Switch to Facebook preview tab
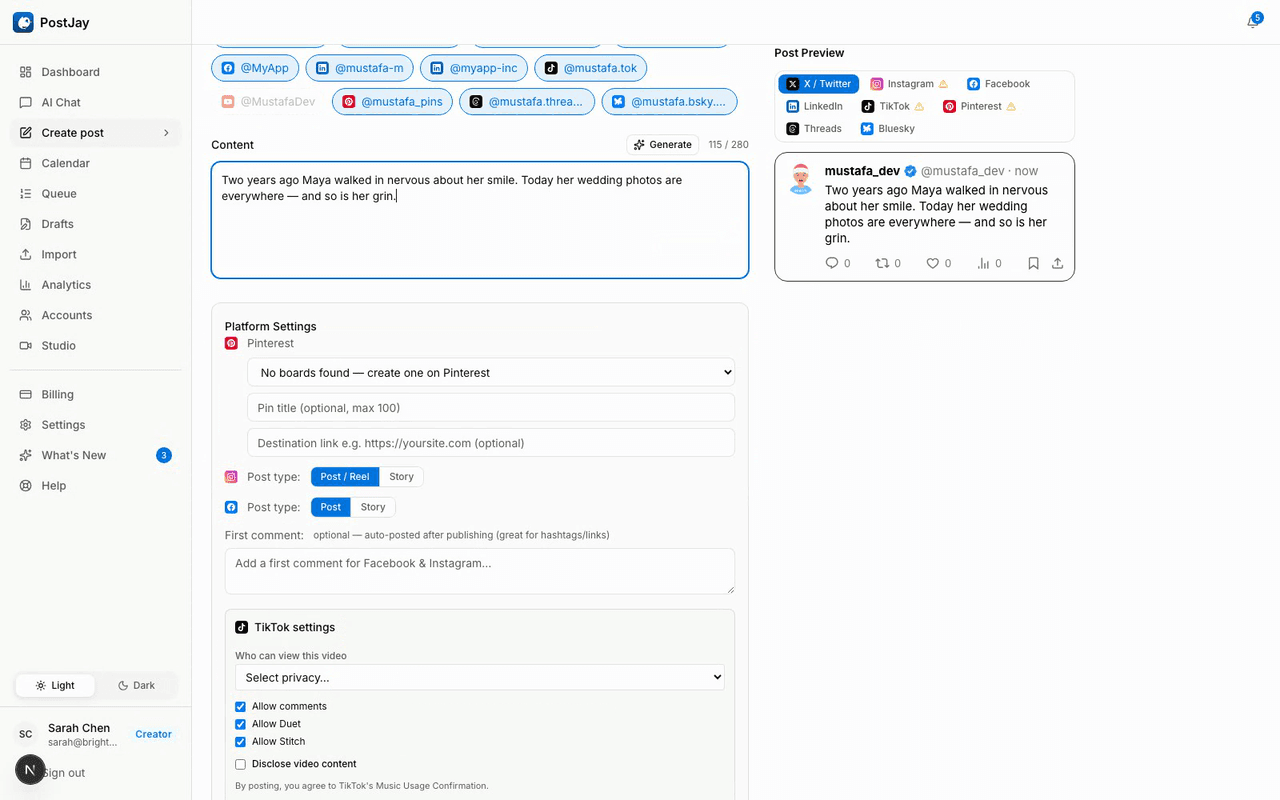Image resolution: width=1280 pixels, height=800 pixels. coord(998,84)
